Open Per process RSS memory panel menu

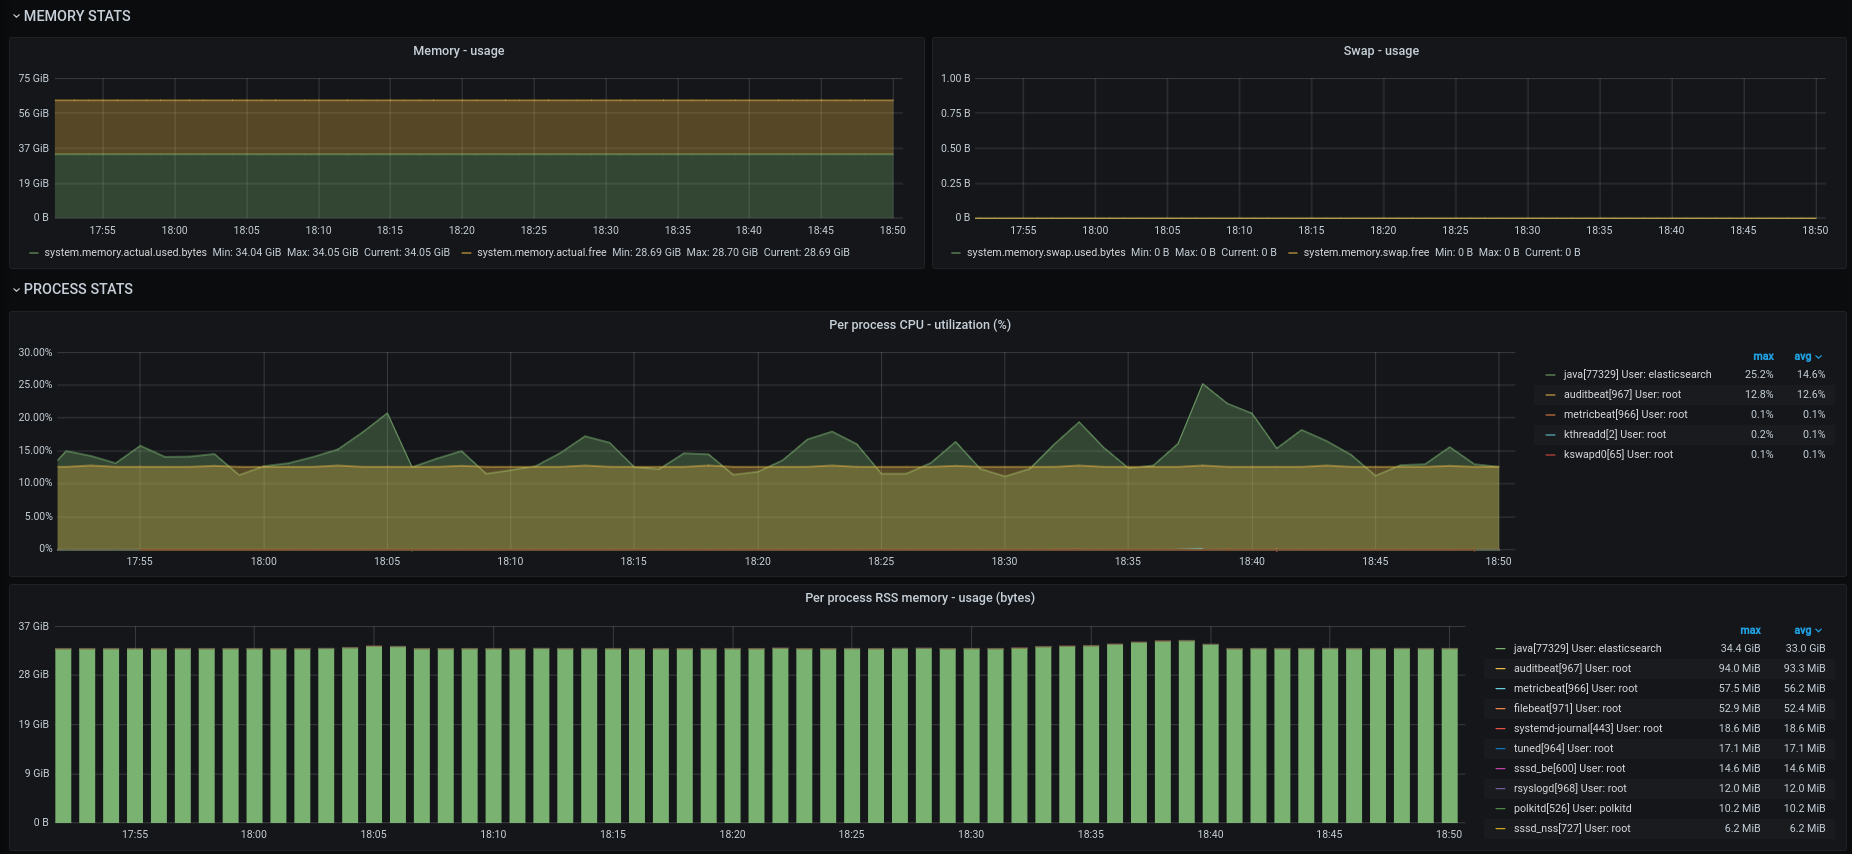[920, 598]
